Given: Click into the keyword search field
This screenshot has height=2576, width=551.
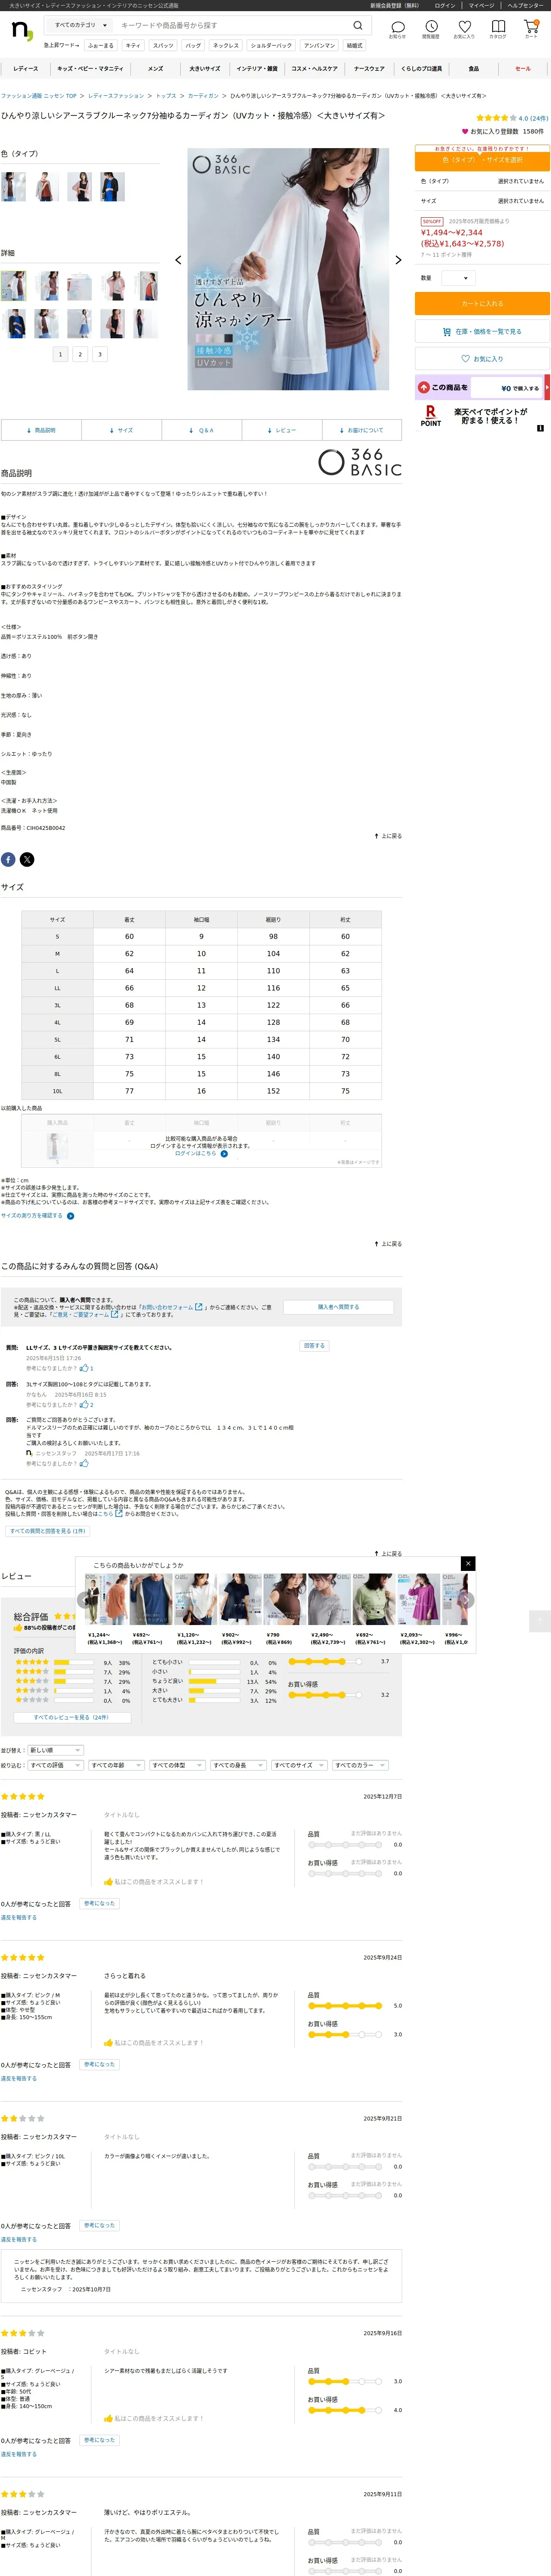Looking at the screenshot, I should pos(233,25).
